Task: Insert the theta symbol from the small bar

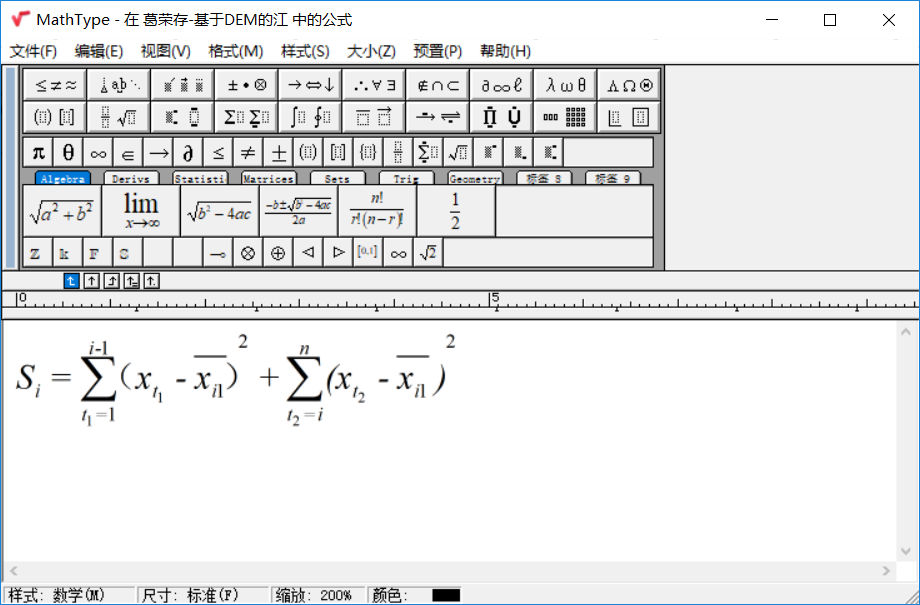Action: pyautogui.click(x=68, y=152)
